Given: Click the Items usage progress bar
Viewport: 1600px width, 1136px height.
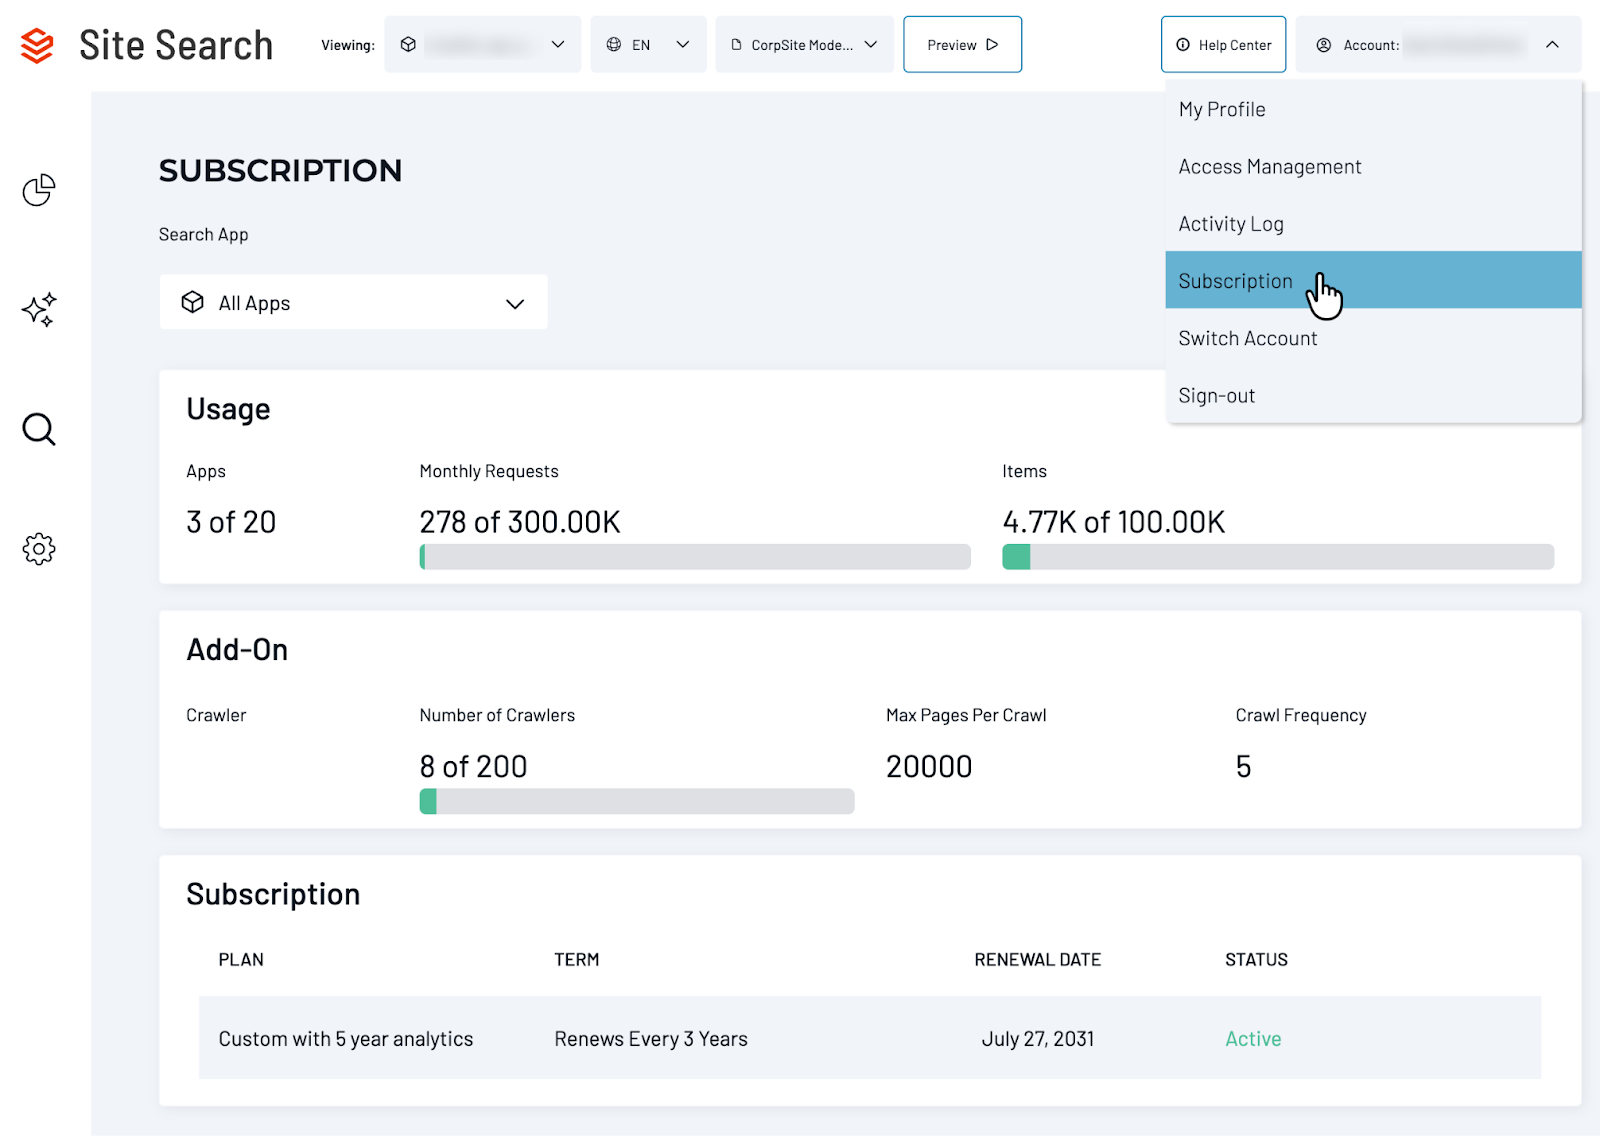Looking at the screenshot, I should [x=1278, y=557].
